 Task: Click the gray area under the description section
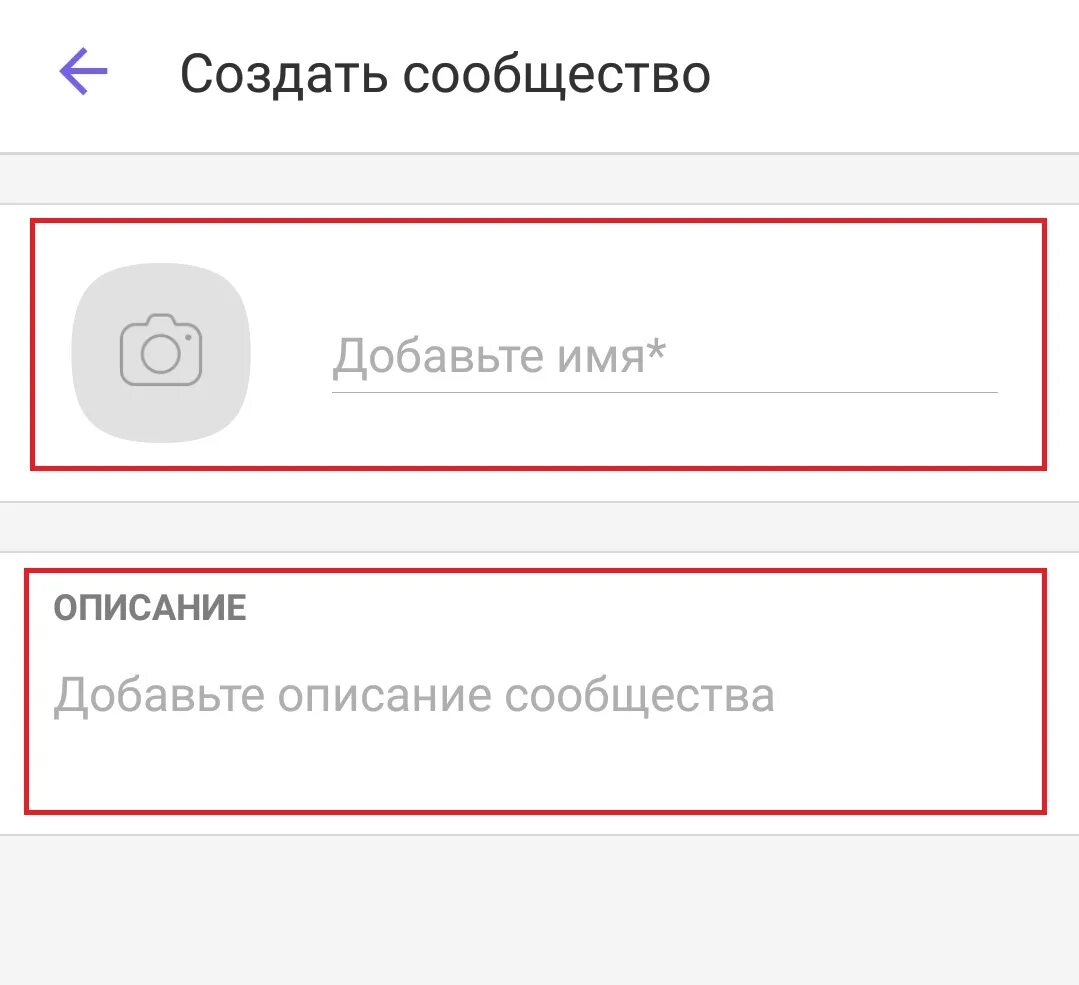click(539, 910)
